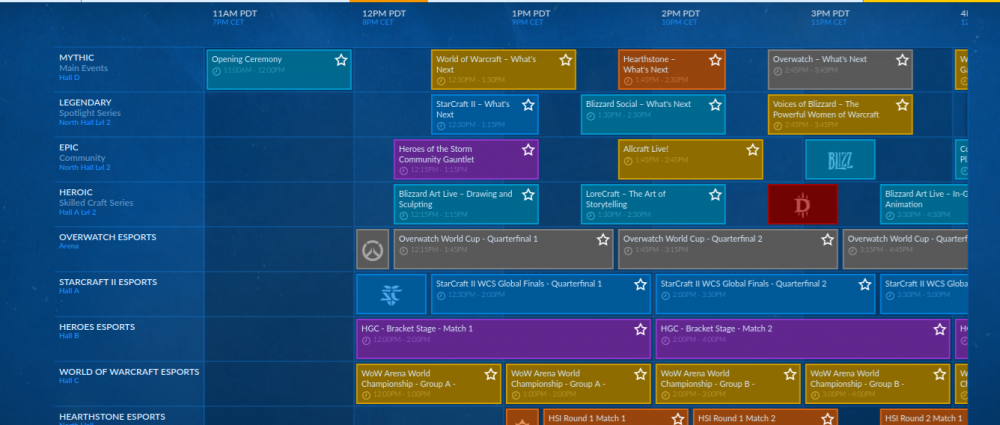The height and width of the screenshot is (425, 1000).
Task: Click the Hearthstone logo tile
Action: point(522,417)
